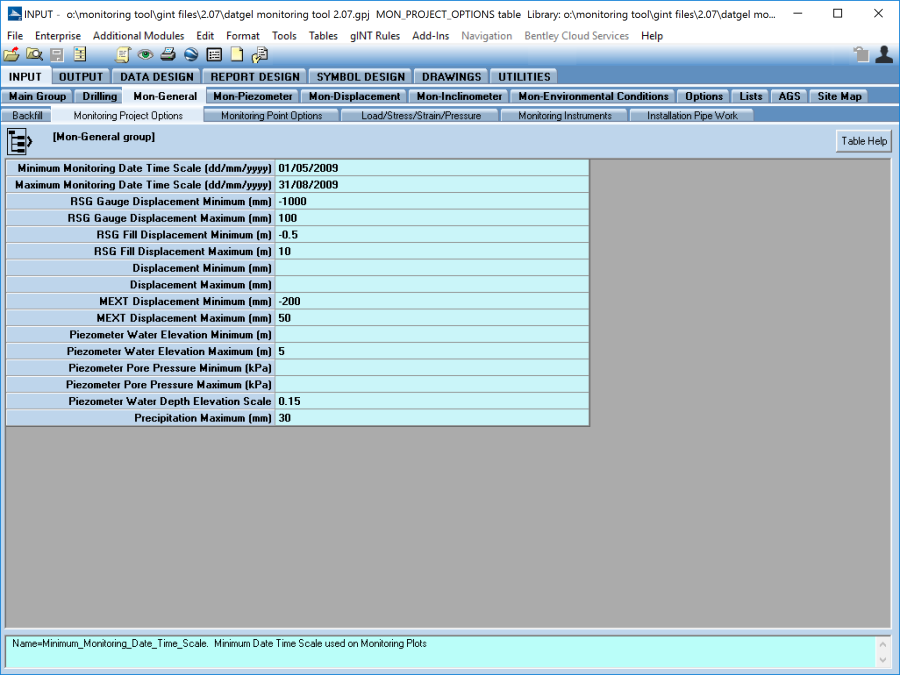
Task: Click the open project folder icon
Action: 12,55
